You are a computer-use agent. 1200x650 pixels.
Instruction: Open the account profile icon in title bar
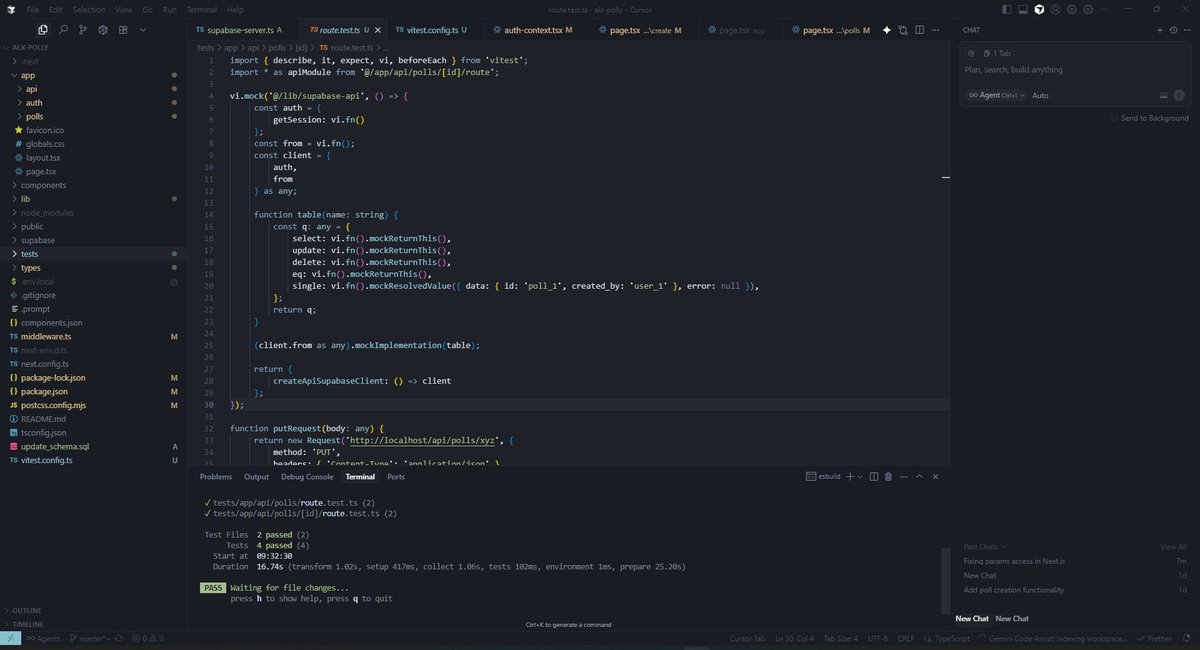click(x=1057, y=9)
